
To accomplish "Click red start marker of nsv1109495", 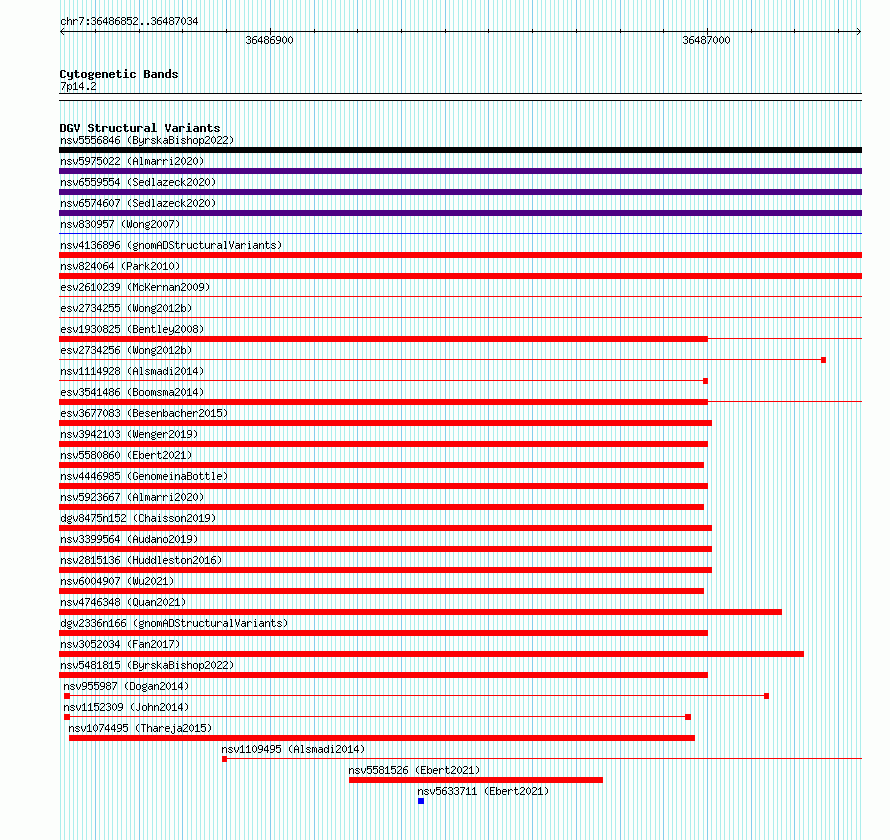I will click(x=224, y=759).
